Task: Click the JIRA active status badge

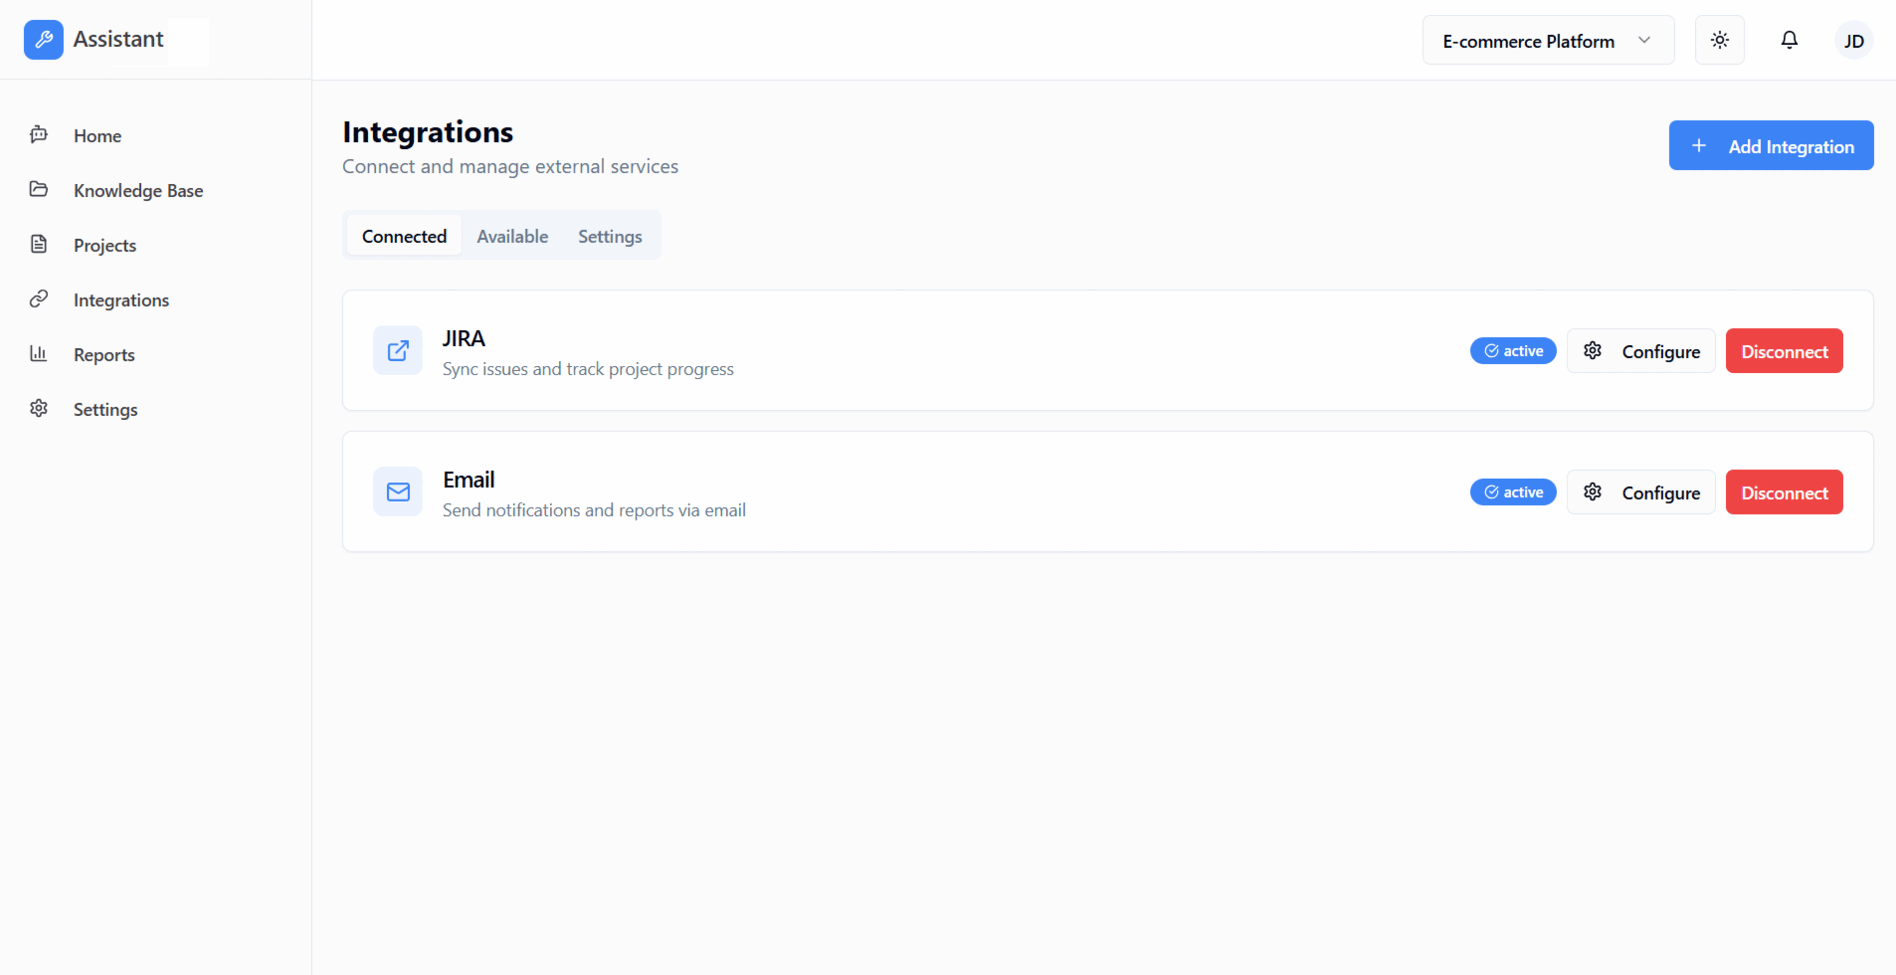Action: click(1512, 351)
